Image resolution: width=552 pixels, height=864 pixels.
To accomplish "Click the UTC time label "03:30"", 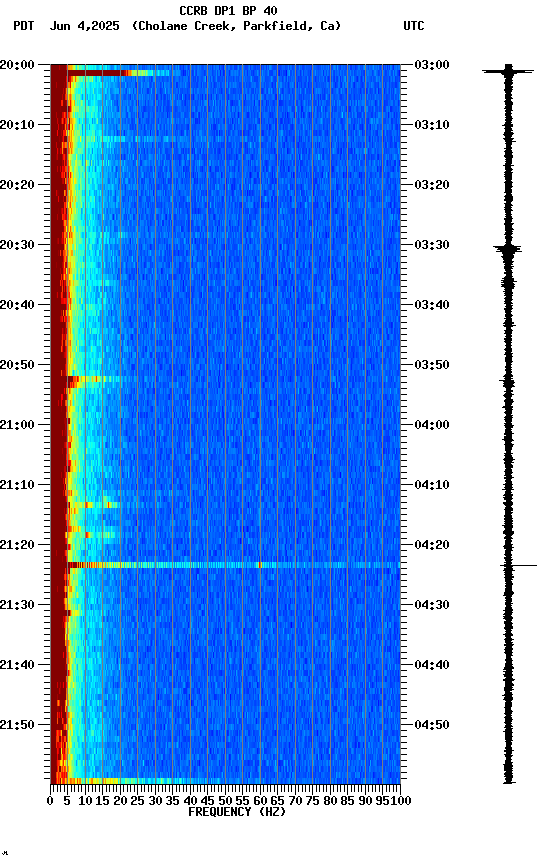I will (432, 245).
